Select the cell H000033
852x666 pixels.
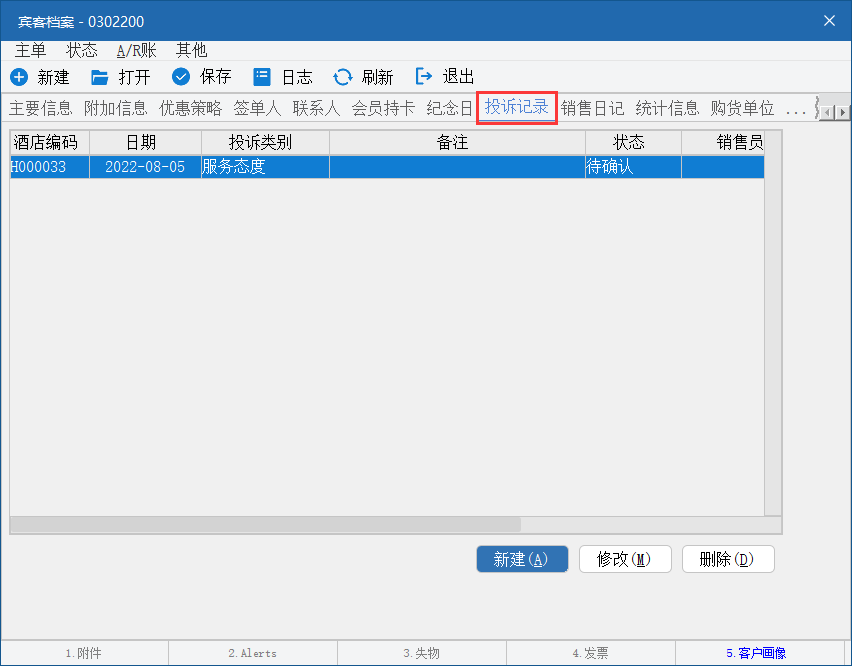[x=50, y=167]
